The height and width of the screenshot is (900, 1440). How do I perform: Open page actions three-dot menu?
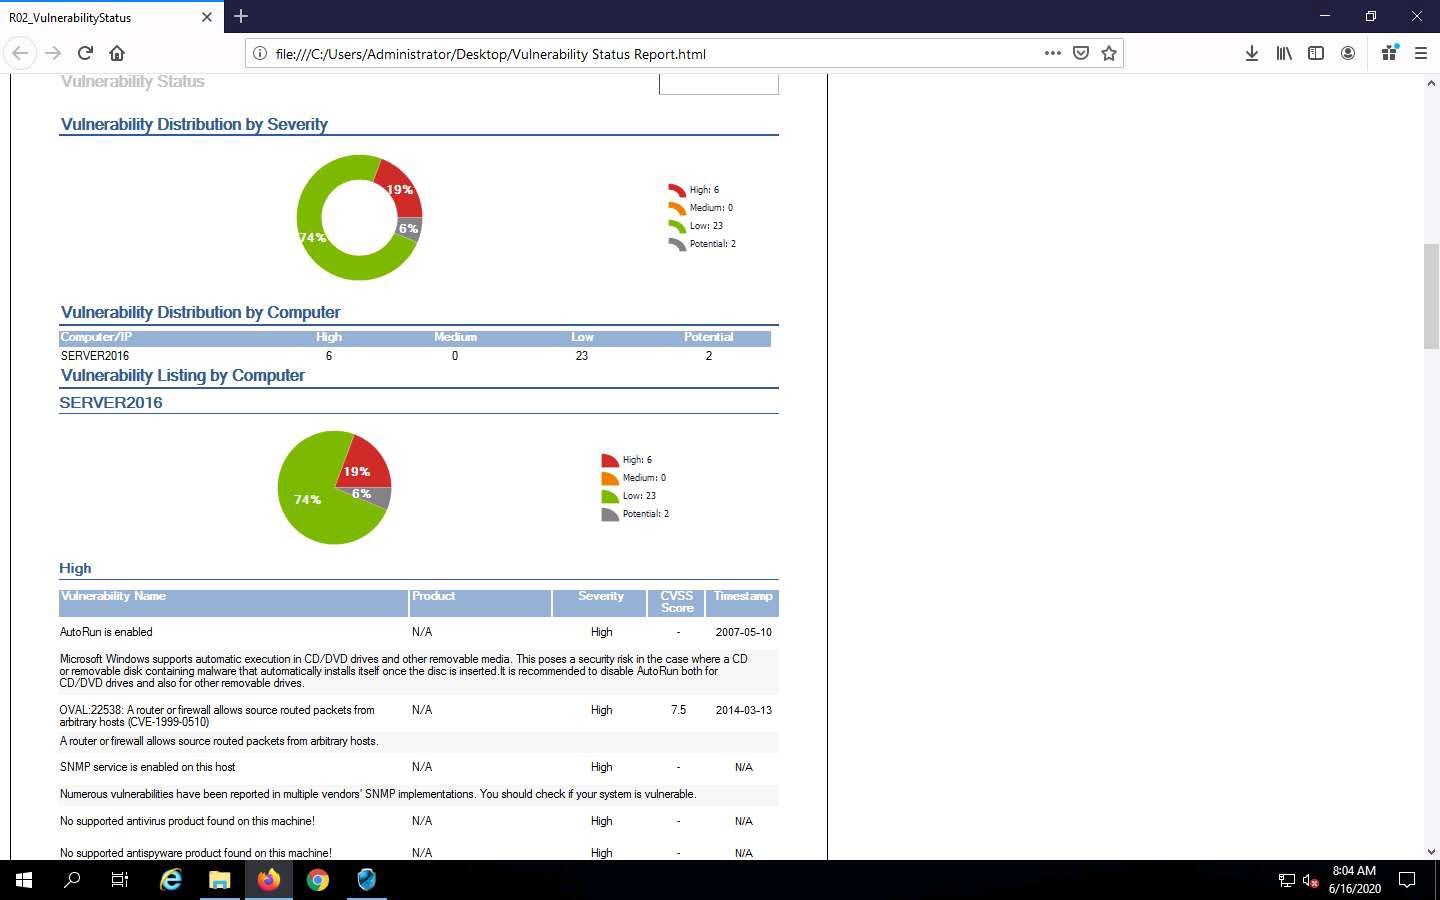[x=1052, y=53]
